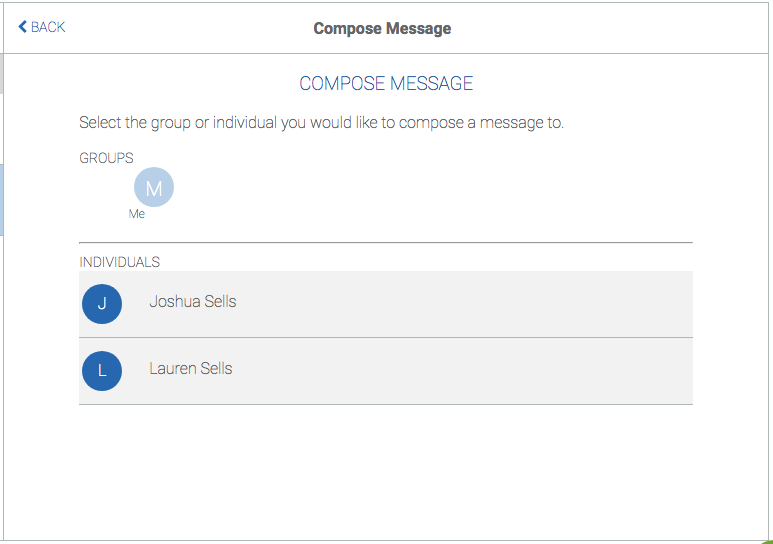773x544 pixels.
Task: Click the GROUPS section label
Action: (x=106, y=158)
